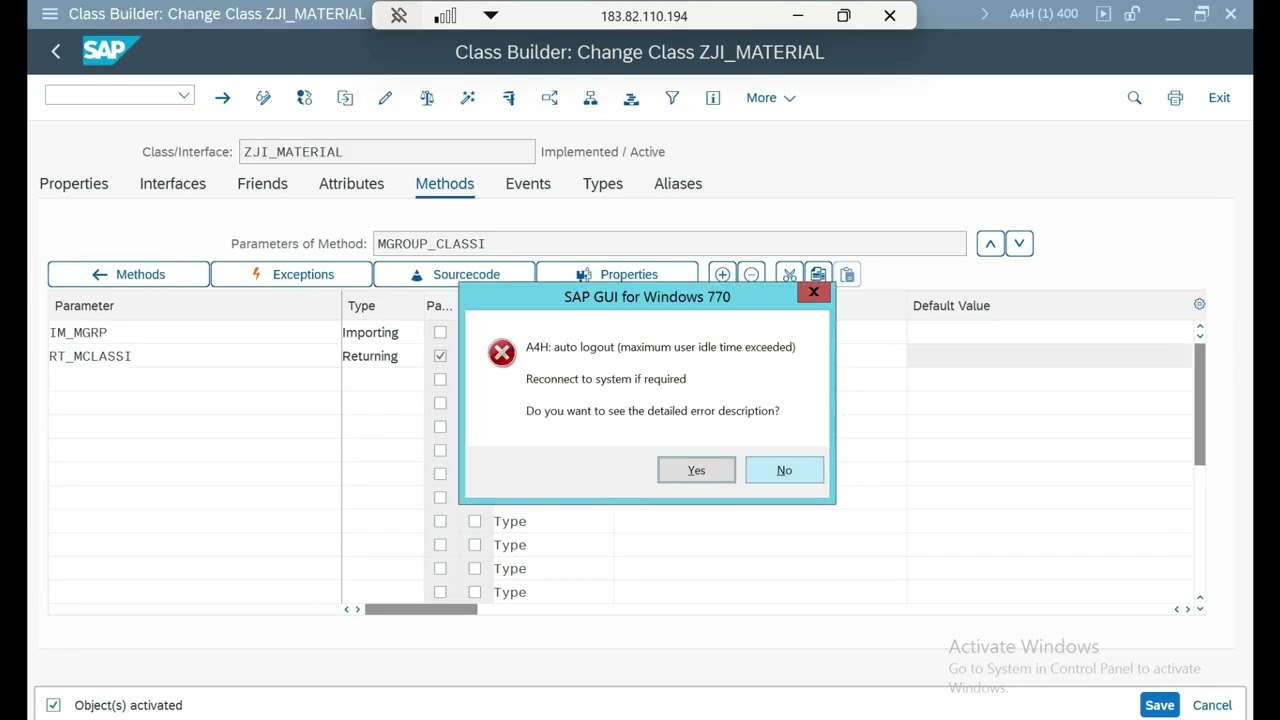
Task: Delete parameter row with minus icon
Action: tap(752, 274)
